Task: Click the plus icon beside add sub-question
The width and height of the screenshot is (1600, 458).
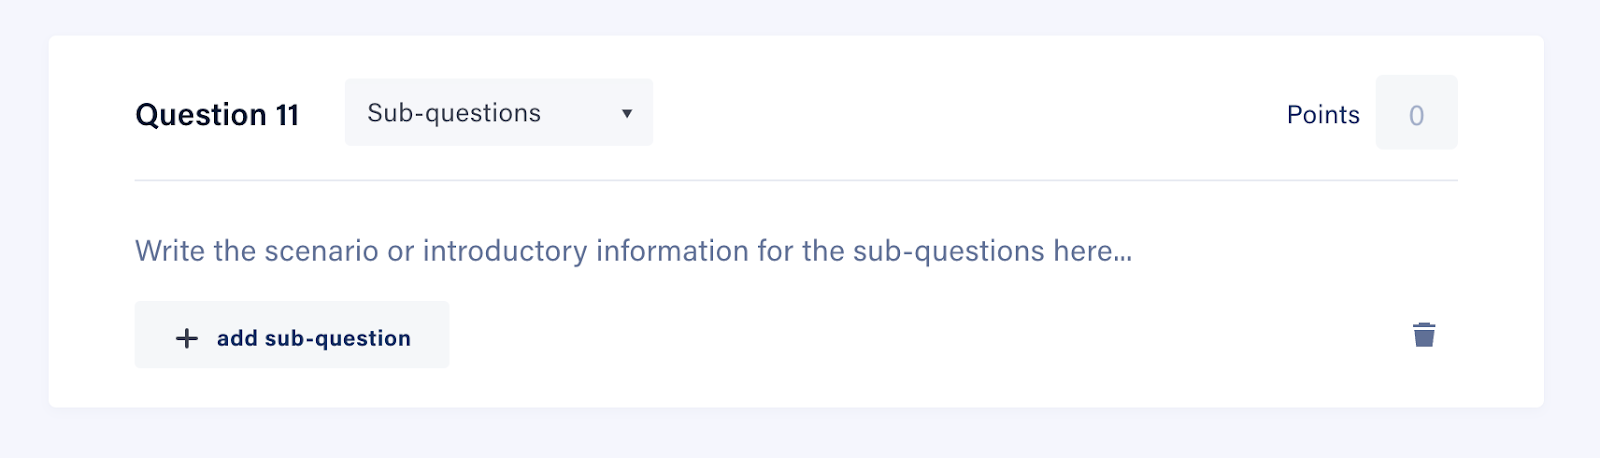Action: click(x=187, y=338)
